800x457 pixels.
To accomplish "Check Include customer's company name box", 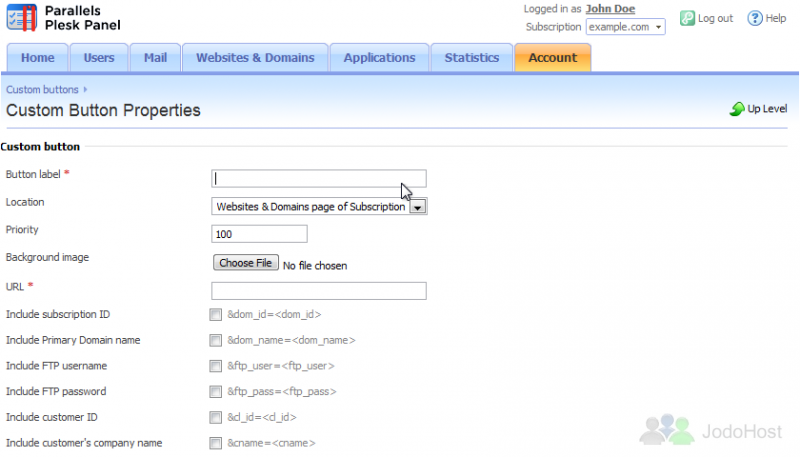I will coord(215,443).
